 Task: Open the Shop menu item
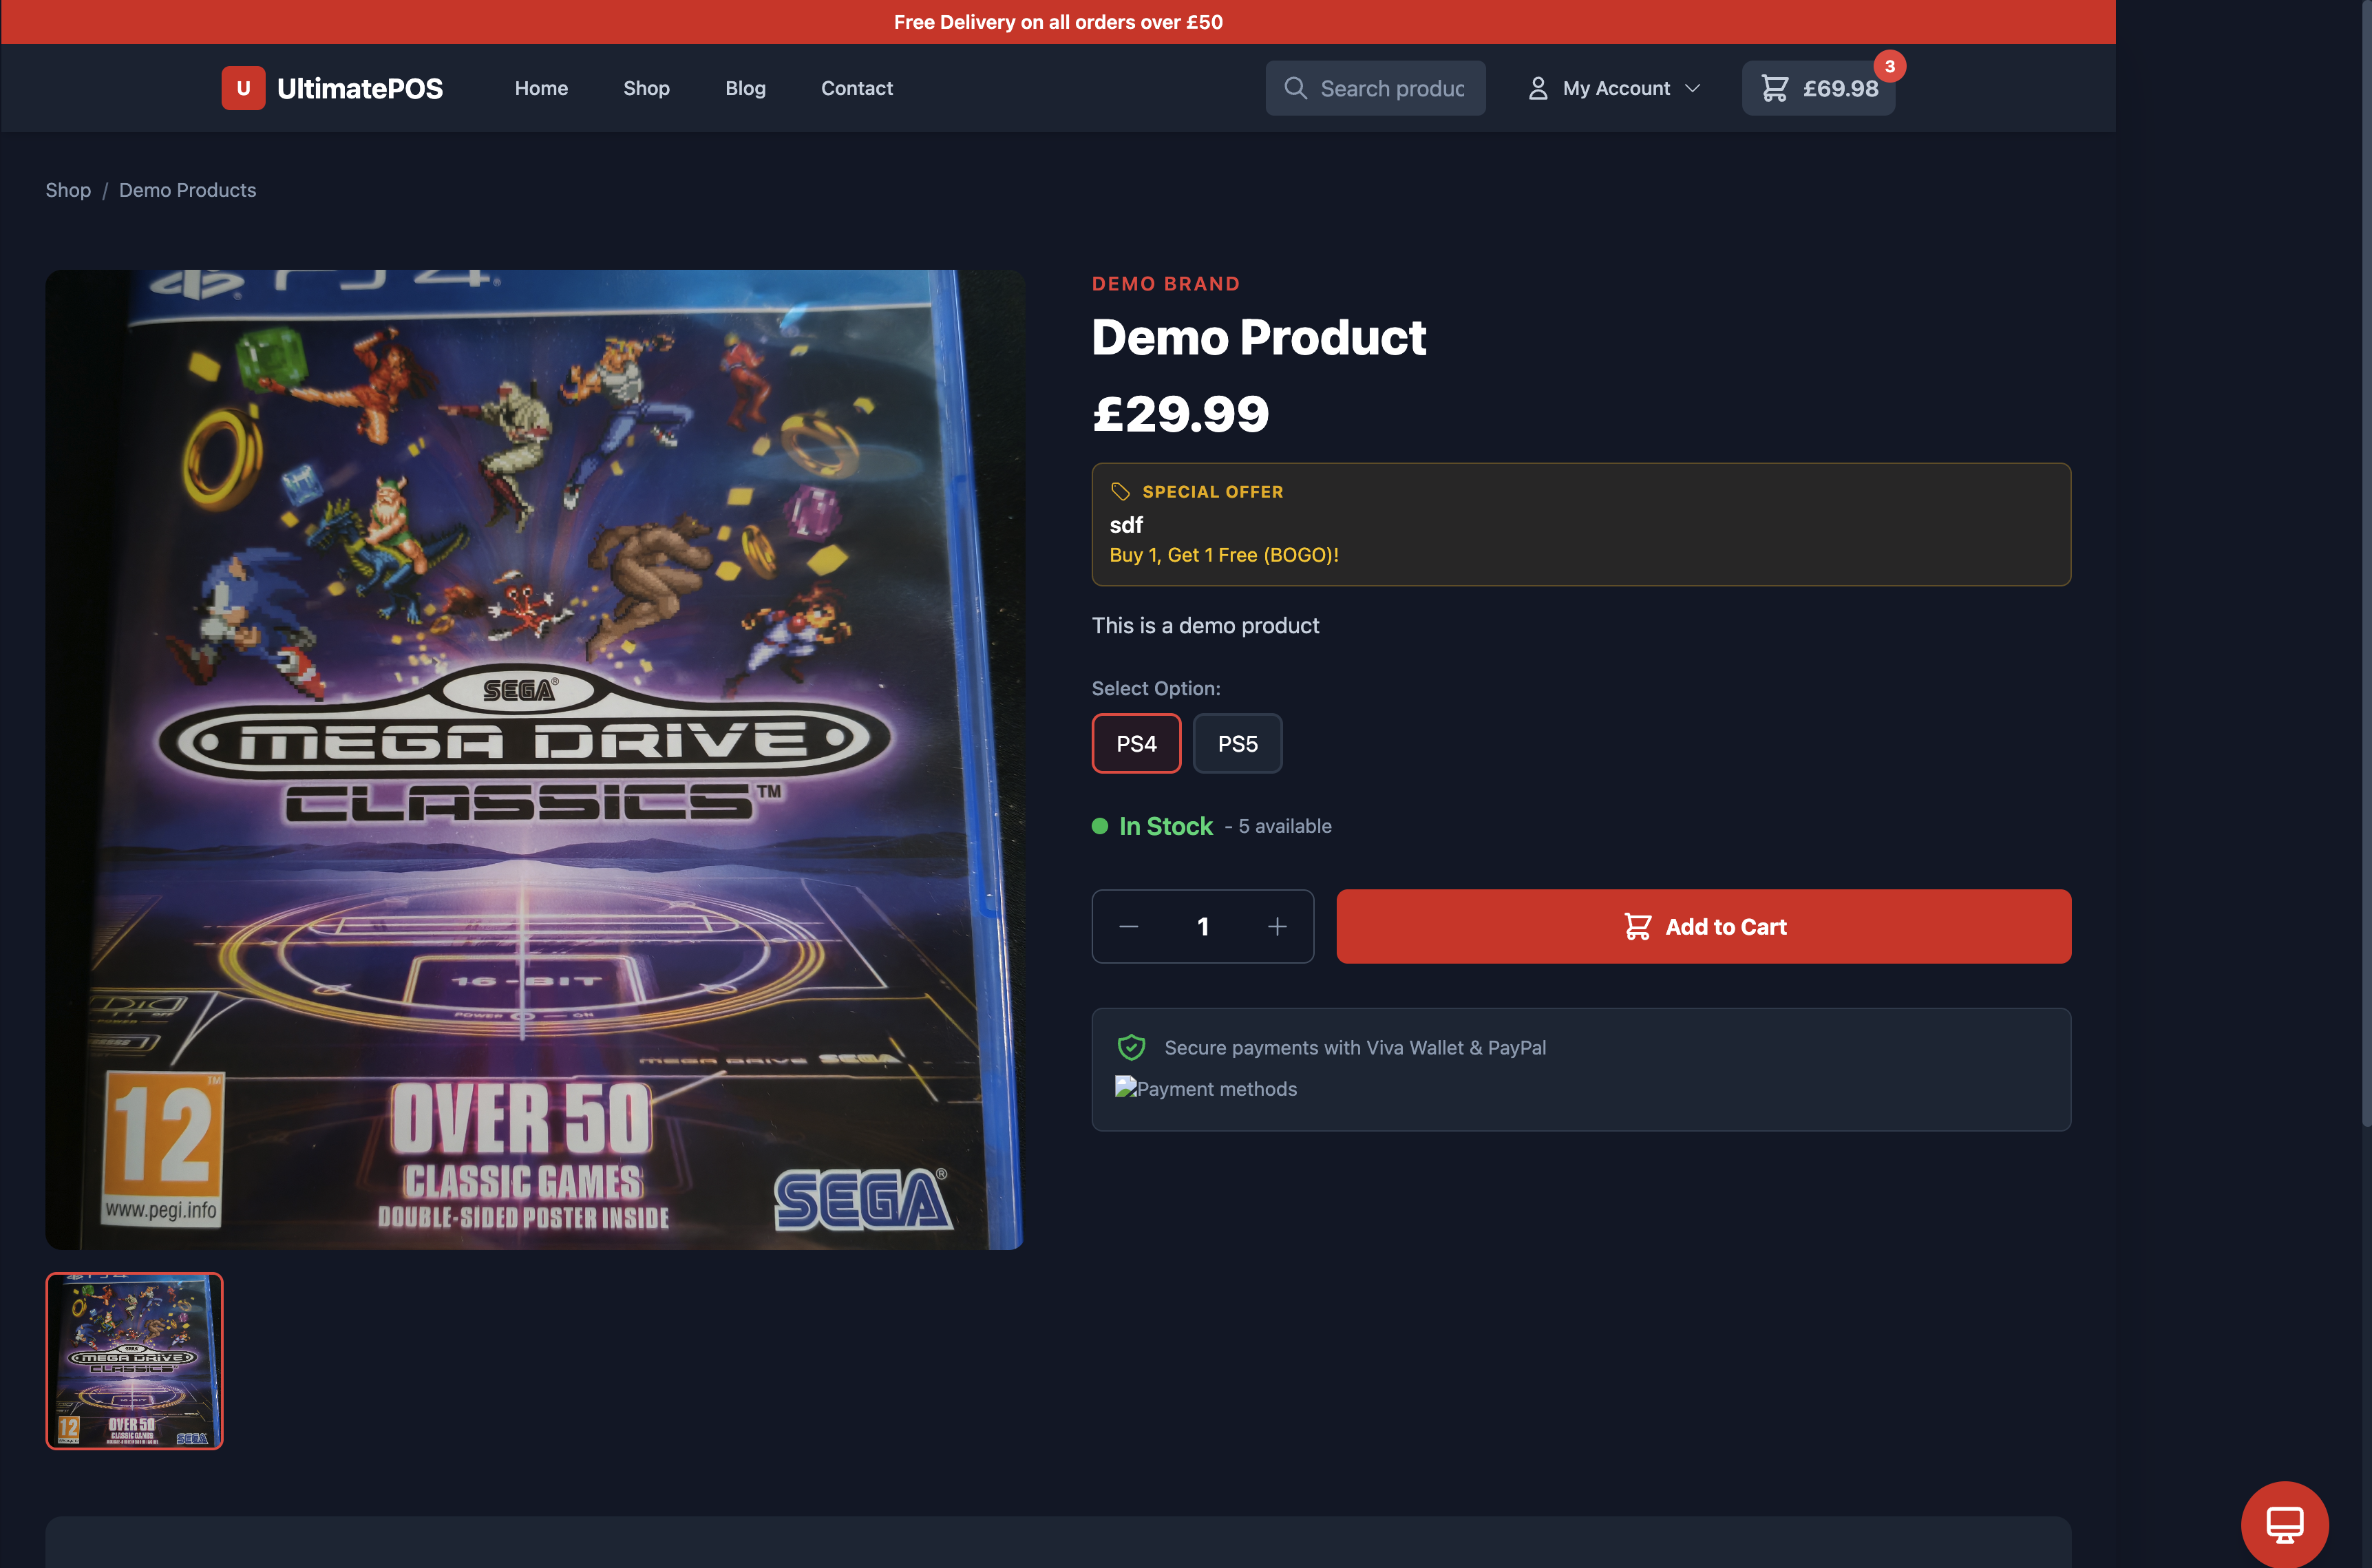[646, 88]
